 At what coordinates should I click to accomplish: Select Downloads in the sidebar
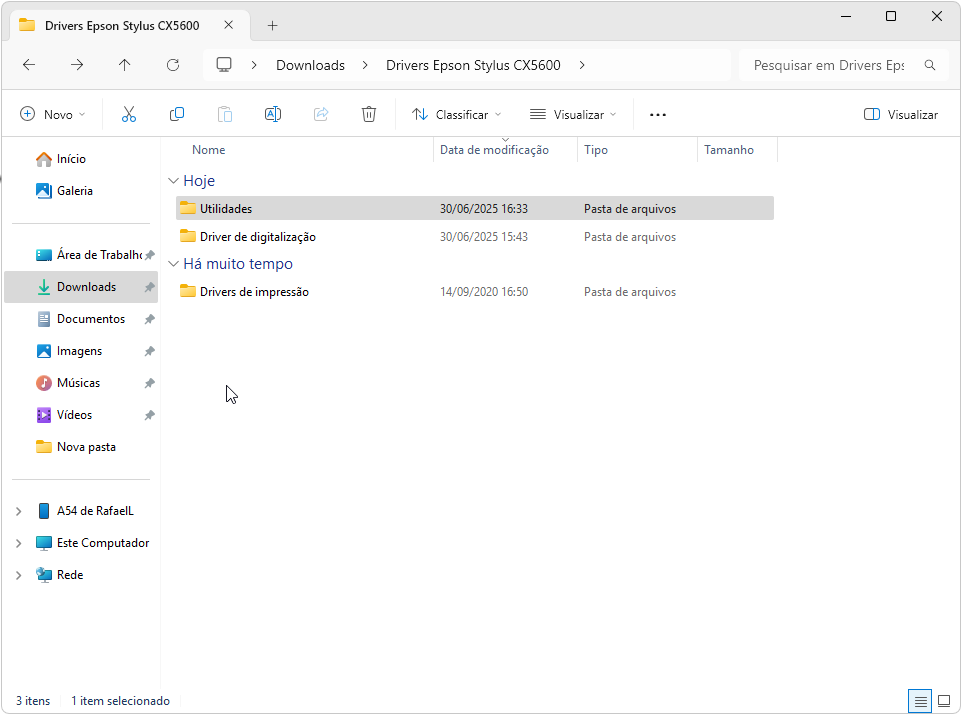pos(81,287)
